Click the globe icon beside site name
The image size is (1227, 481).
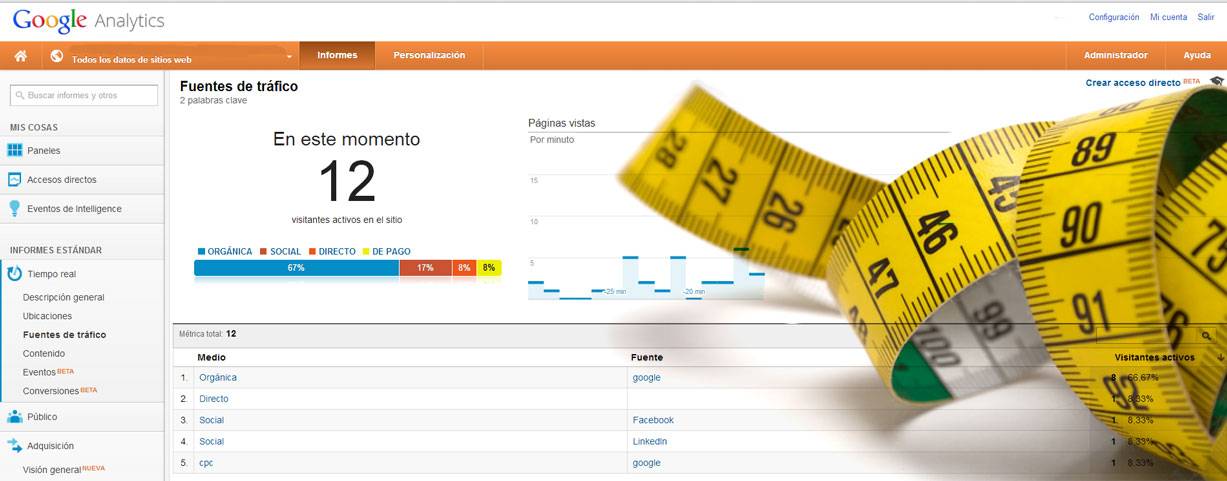56,57
